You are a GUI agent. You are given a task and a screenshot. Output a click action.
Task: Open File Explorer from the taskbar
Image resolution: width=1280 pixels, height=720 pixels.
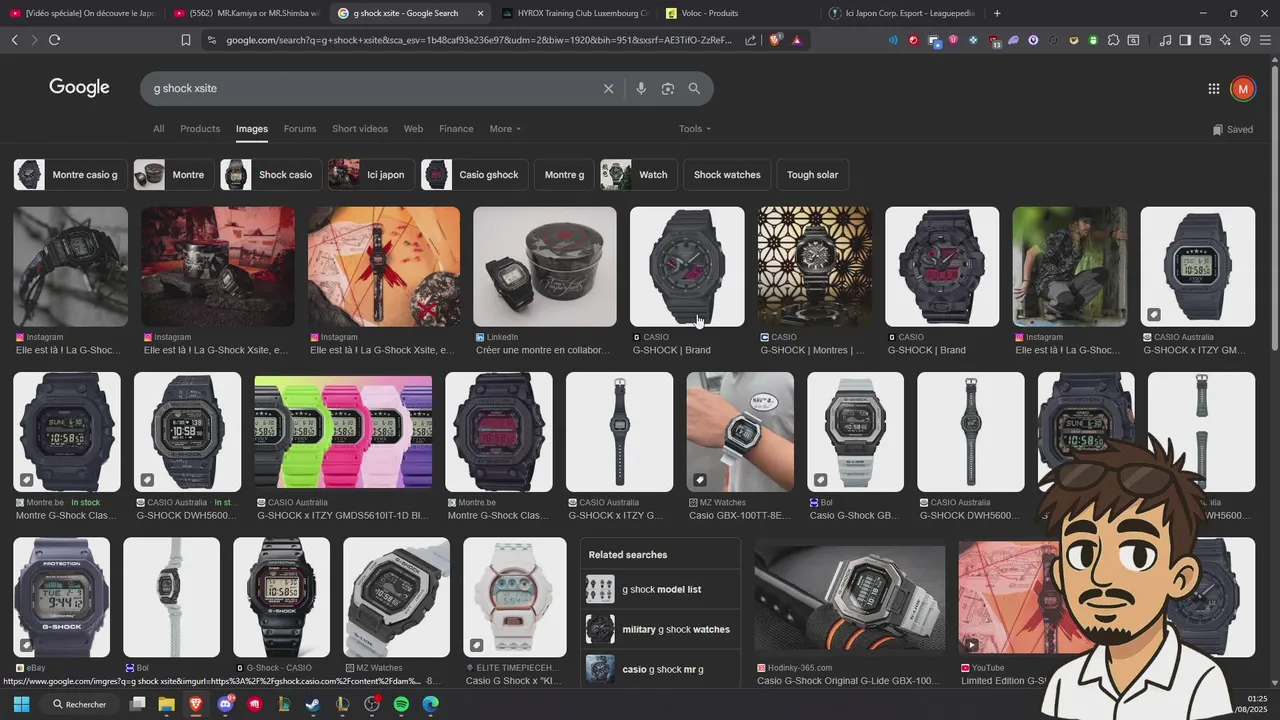point(166,704)
